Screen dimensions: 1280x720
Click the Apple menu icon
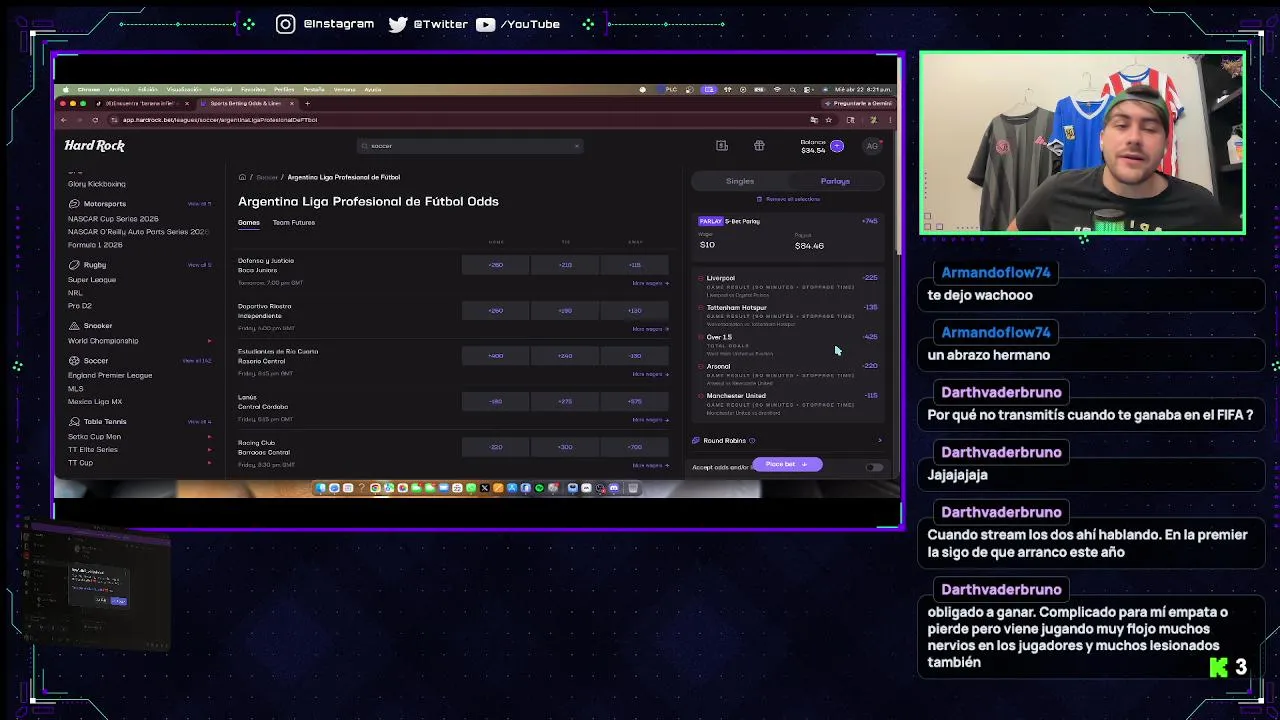(x=65, y=89)
